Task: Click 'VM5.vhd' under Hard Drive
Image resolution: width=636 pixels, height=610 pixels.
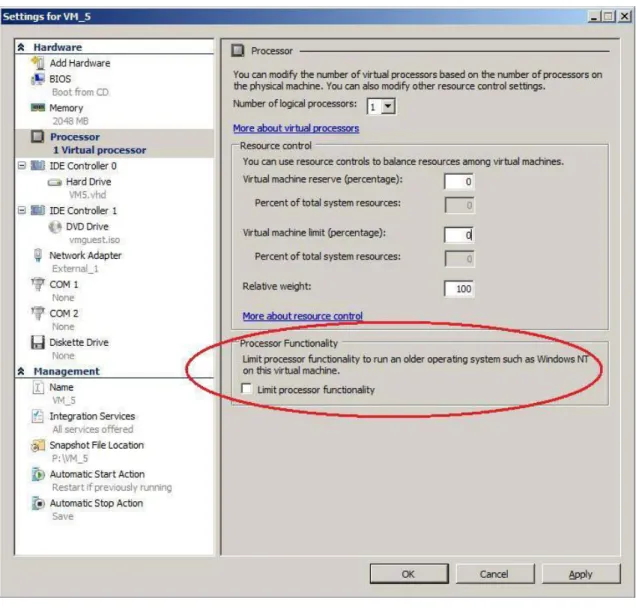Action: coord(87,195)
